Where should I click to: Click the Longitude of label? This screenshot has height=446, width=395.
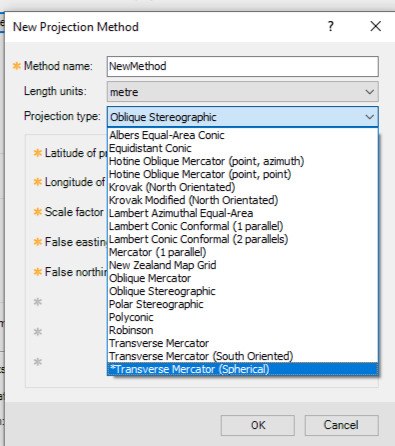(x=75, y=182)
